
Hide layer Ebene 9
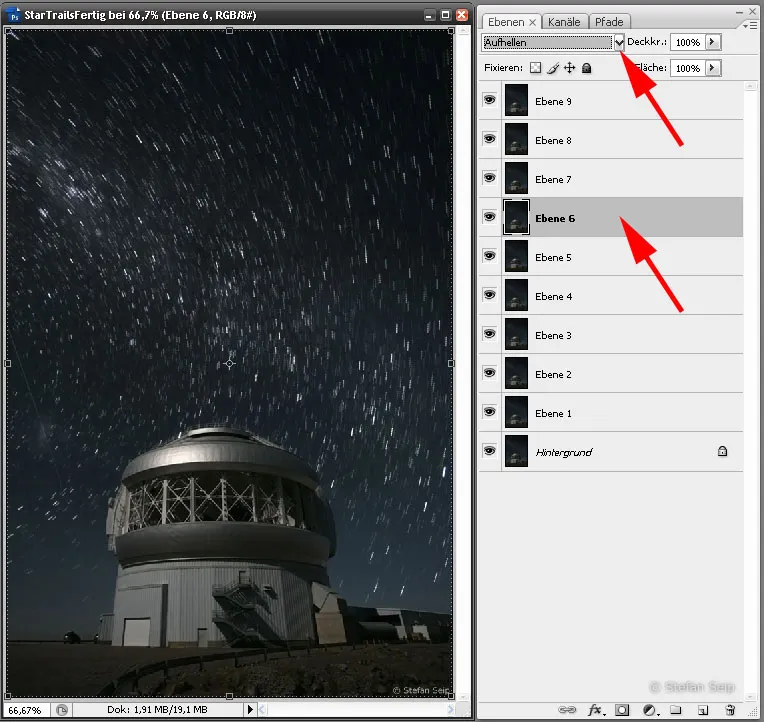pos(489,100)
